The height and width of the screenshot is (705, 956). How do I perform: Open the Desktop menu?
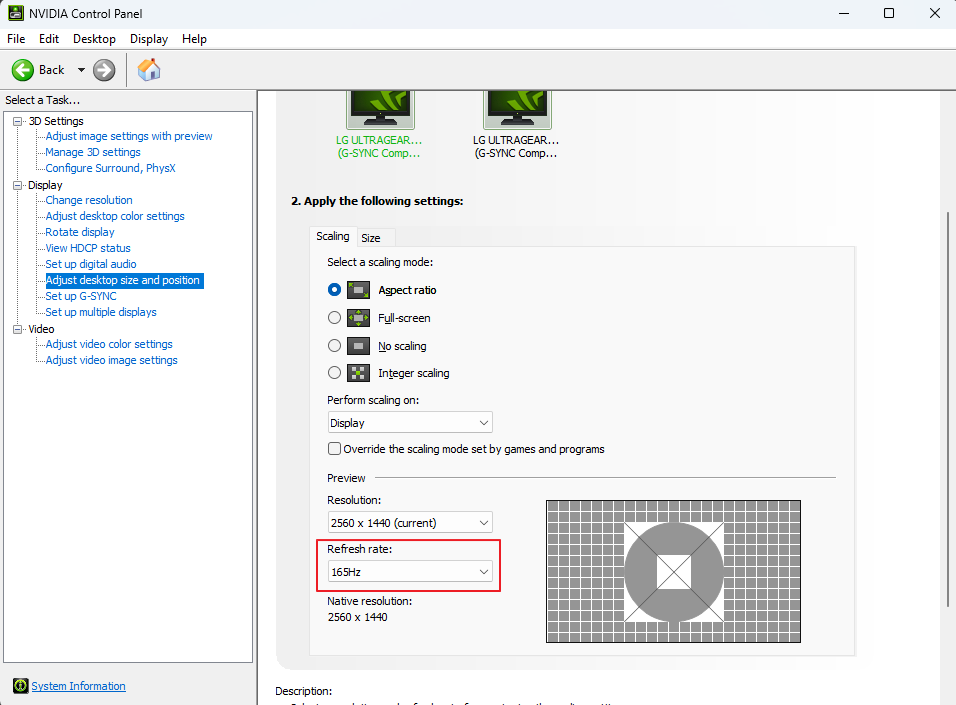click(x=95, y=39)
